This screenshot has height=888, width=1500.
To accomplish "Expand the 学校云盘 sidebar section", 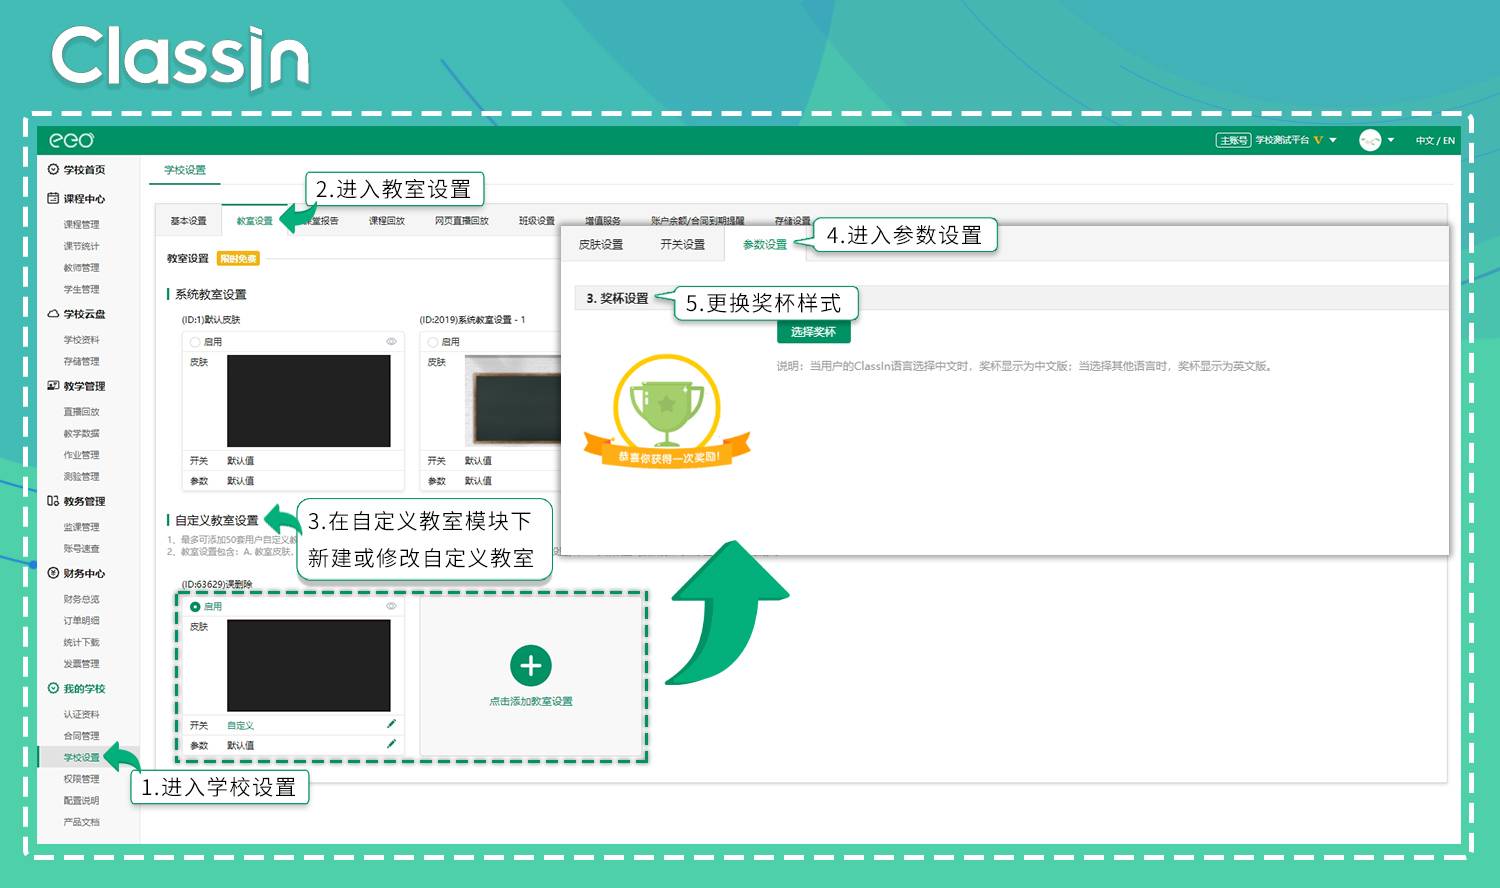I will click(84, 314).
